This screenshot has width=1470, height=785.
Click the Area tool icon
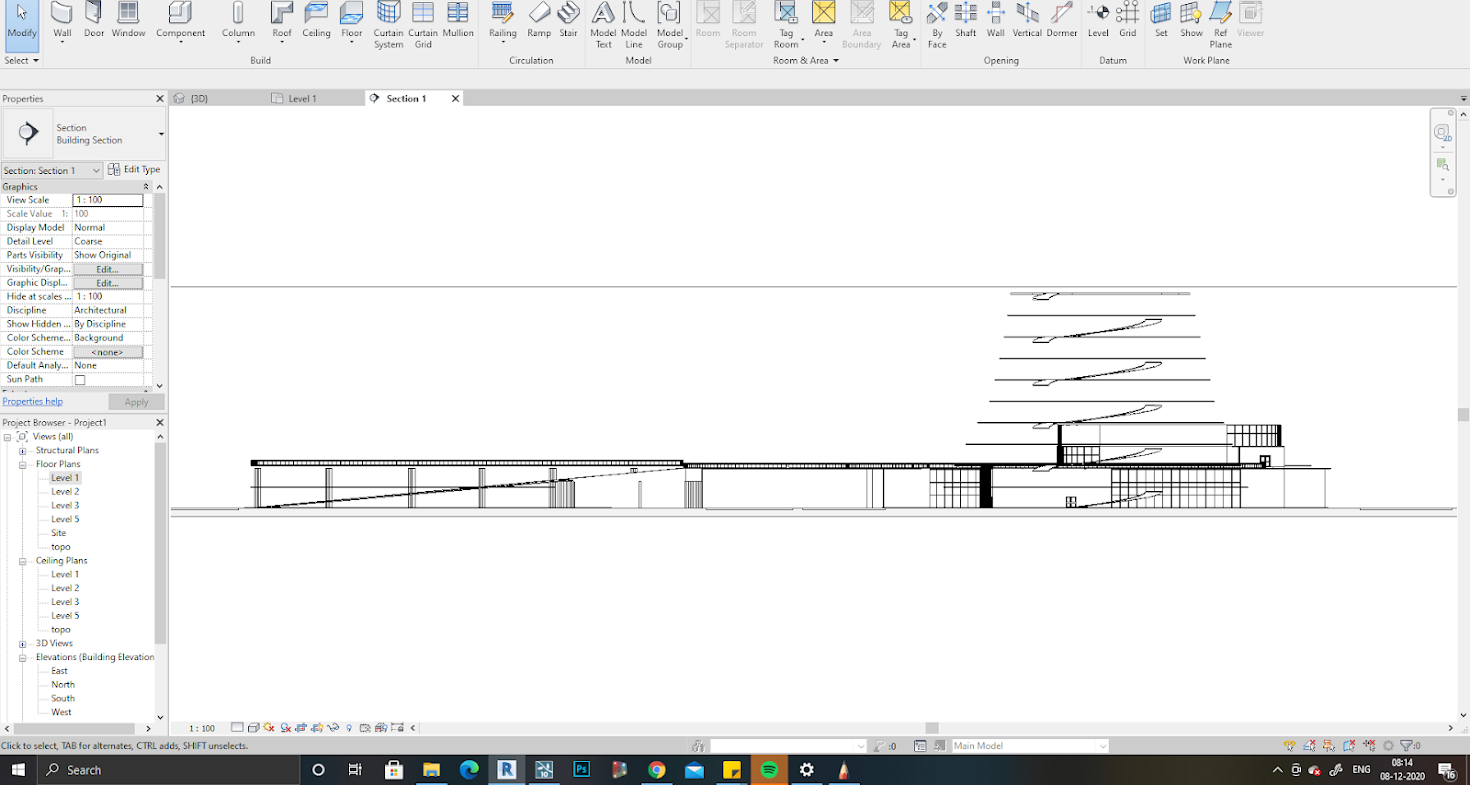pos(823,14)
